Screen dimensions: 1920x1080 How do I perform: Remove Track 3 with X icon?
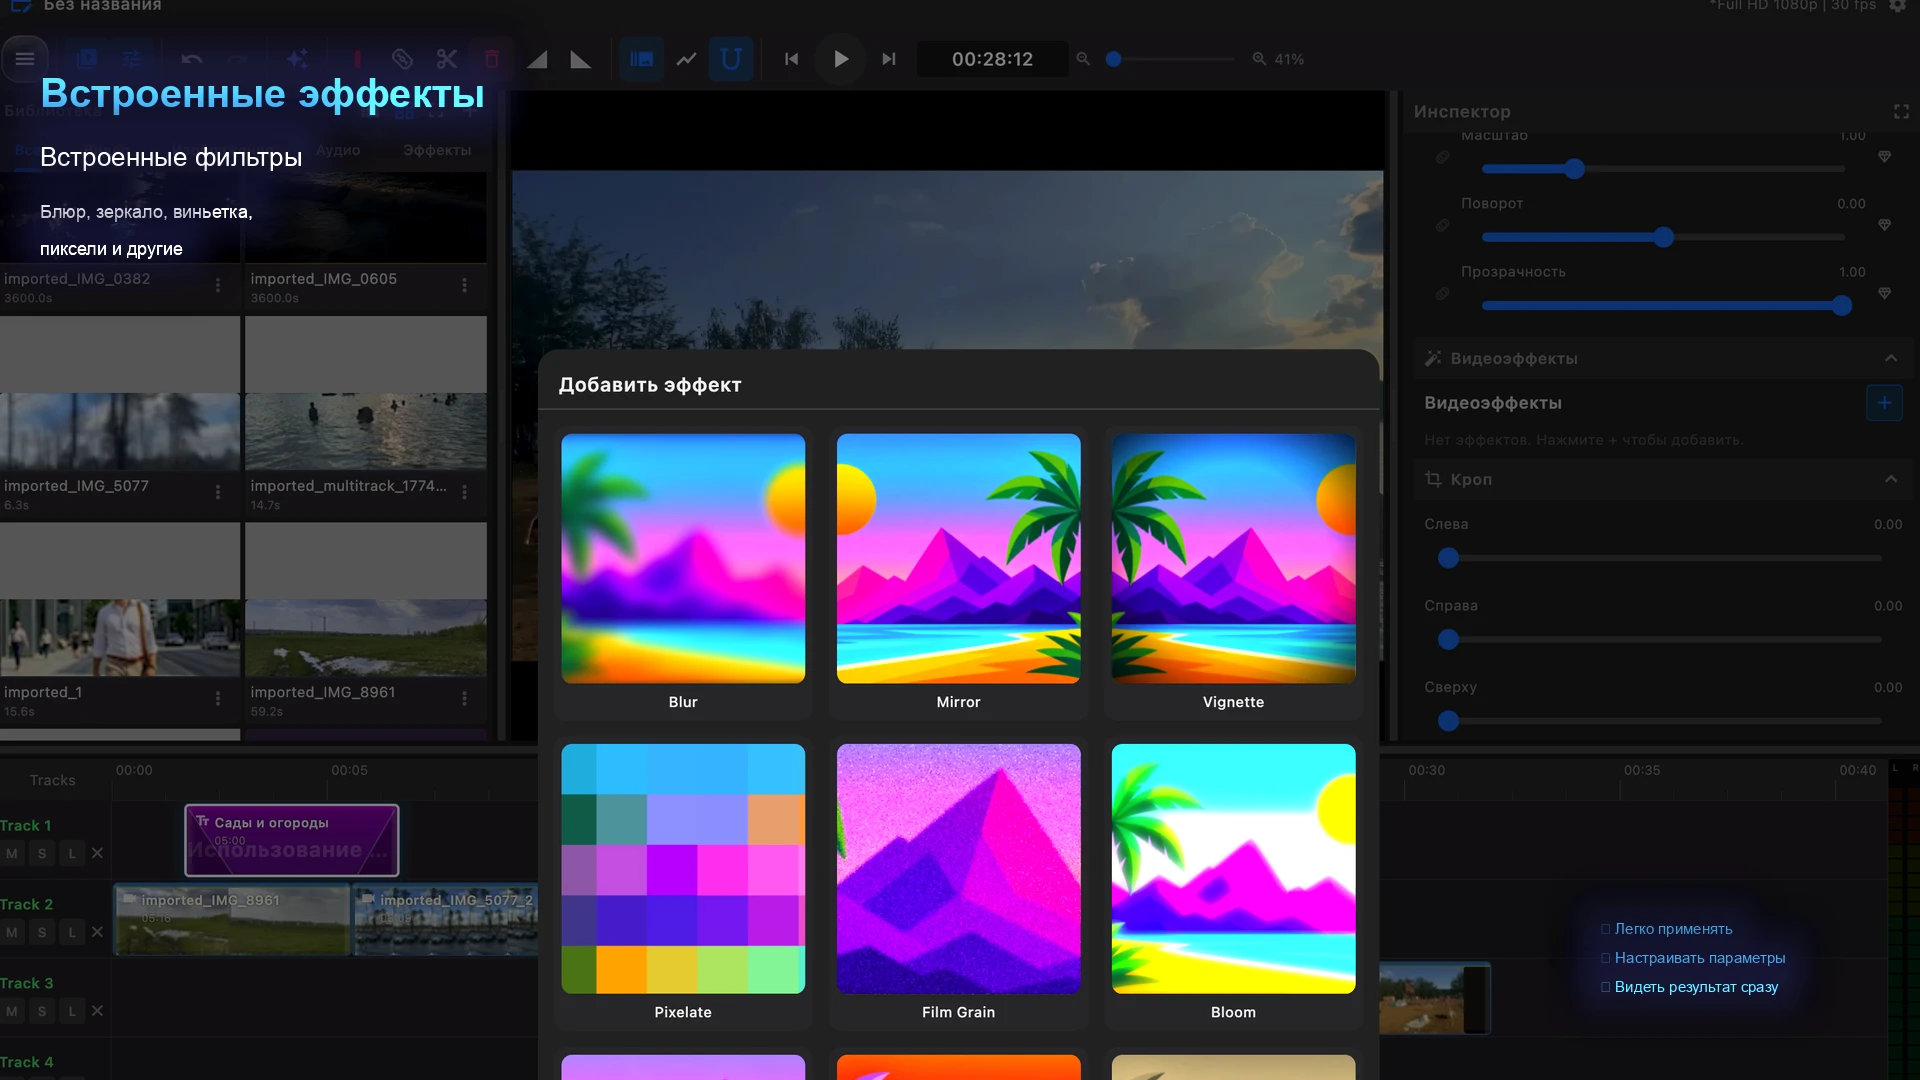coord(97,1011)
